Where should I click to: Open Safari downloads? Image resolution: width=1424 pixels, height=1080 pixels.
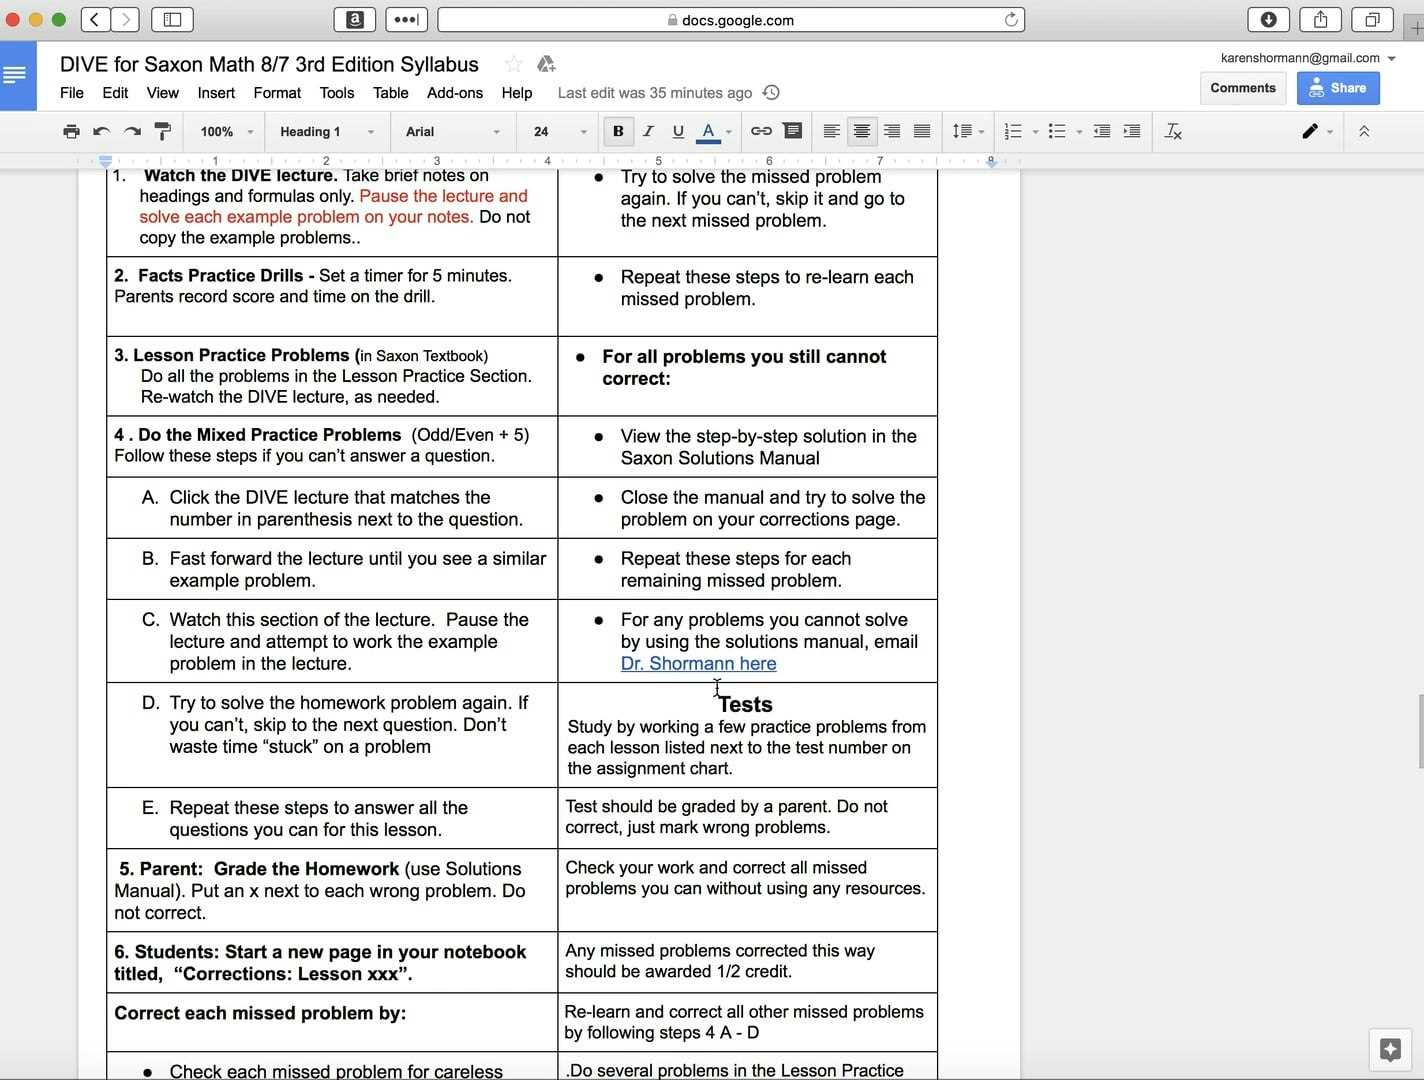(x=1268, y=19)
